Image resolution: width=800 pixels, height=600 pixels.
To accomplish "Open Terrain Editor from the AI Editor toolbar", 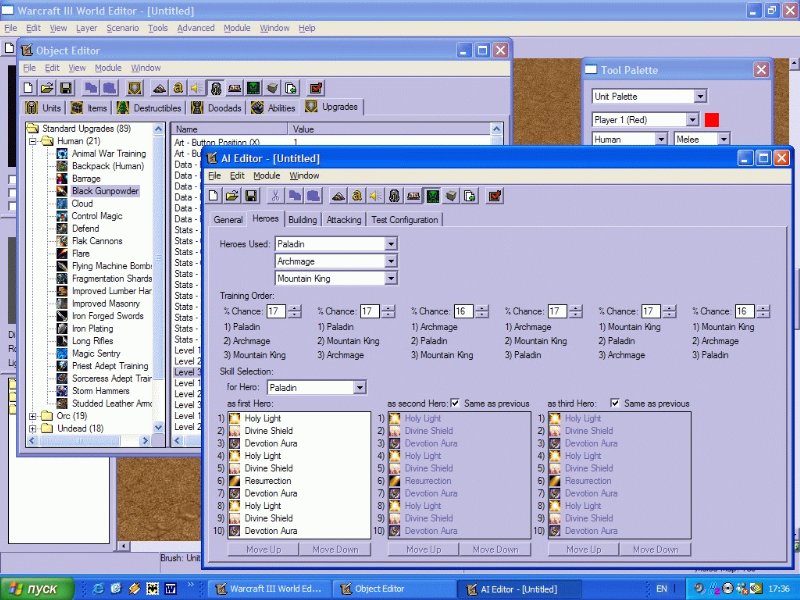I will (337, 196).
